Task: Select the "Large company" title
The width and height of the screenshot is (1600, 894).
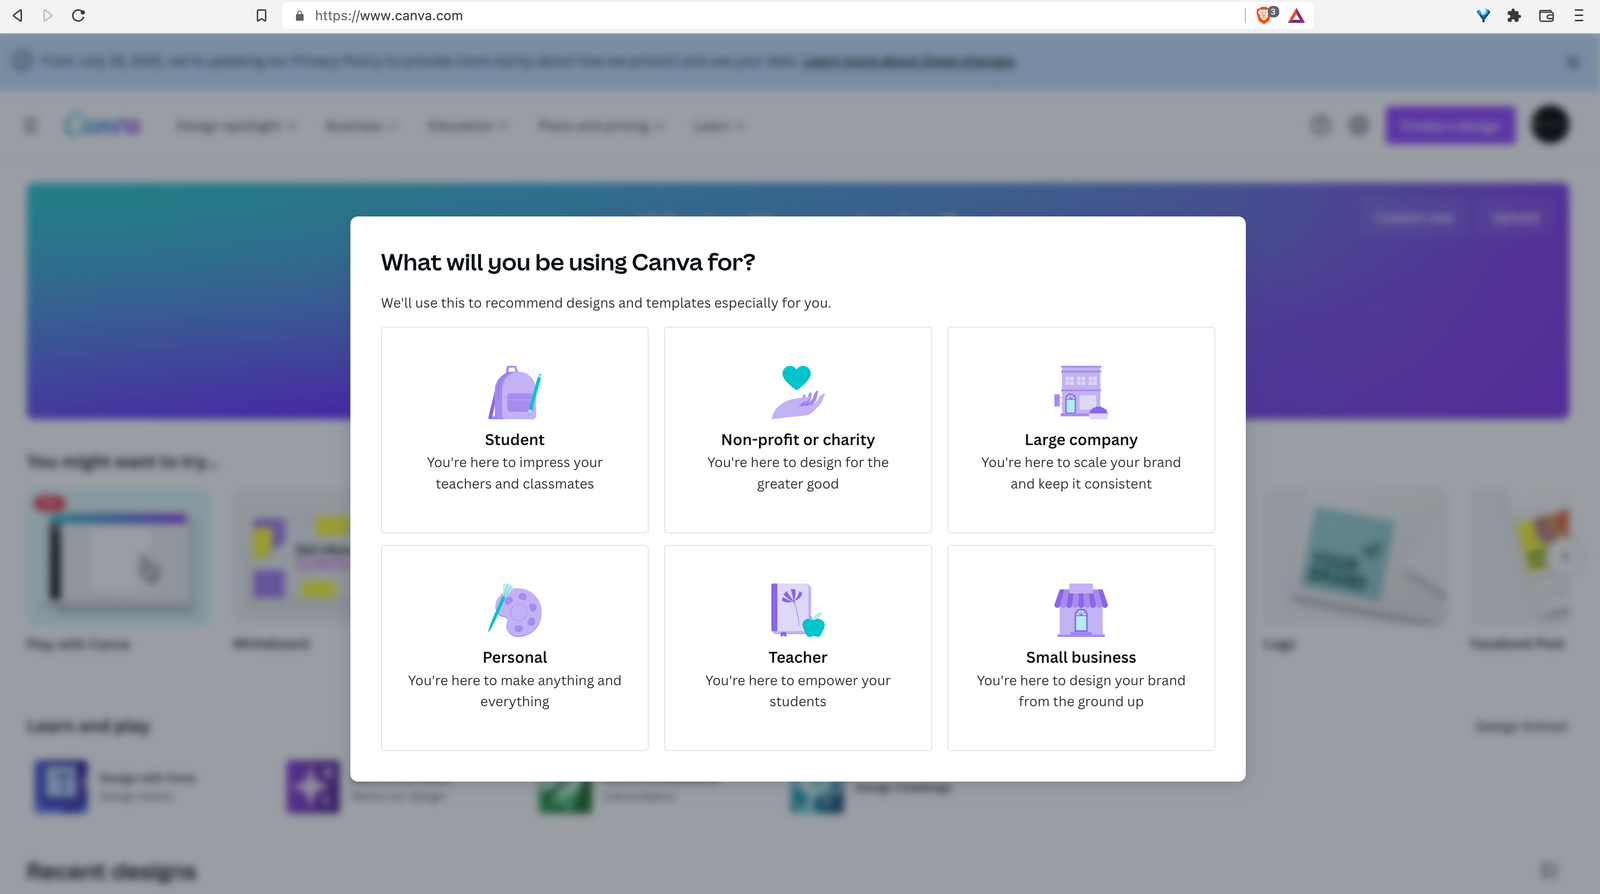Action: [1081, 440]
